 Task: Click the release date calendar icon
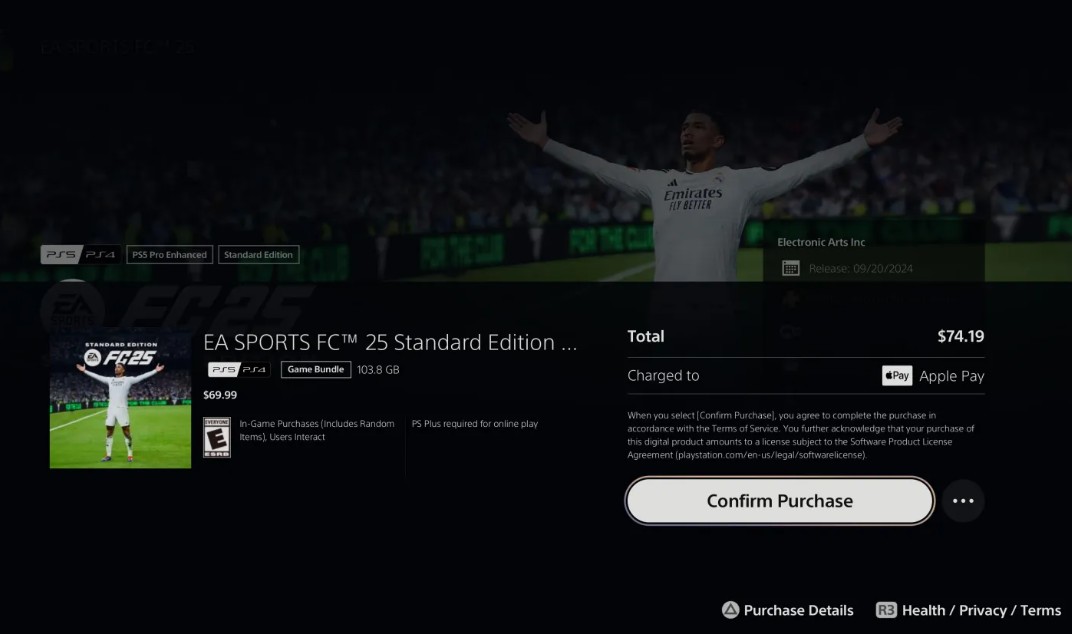click(790, 268)
